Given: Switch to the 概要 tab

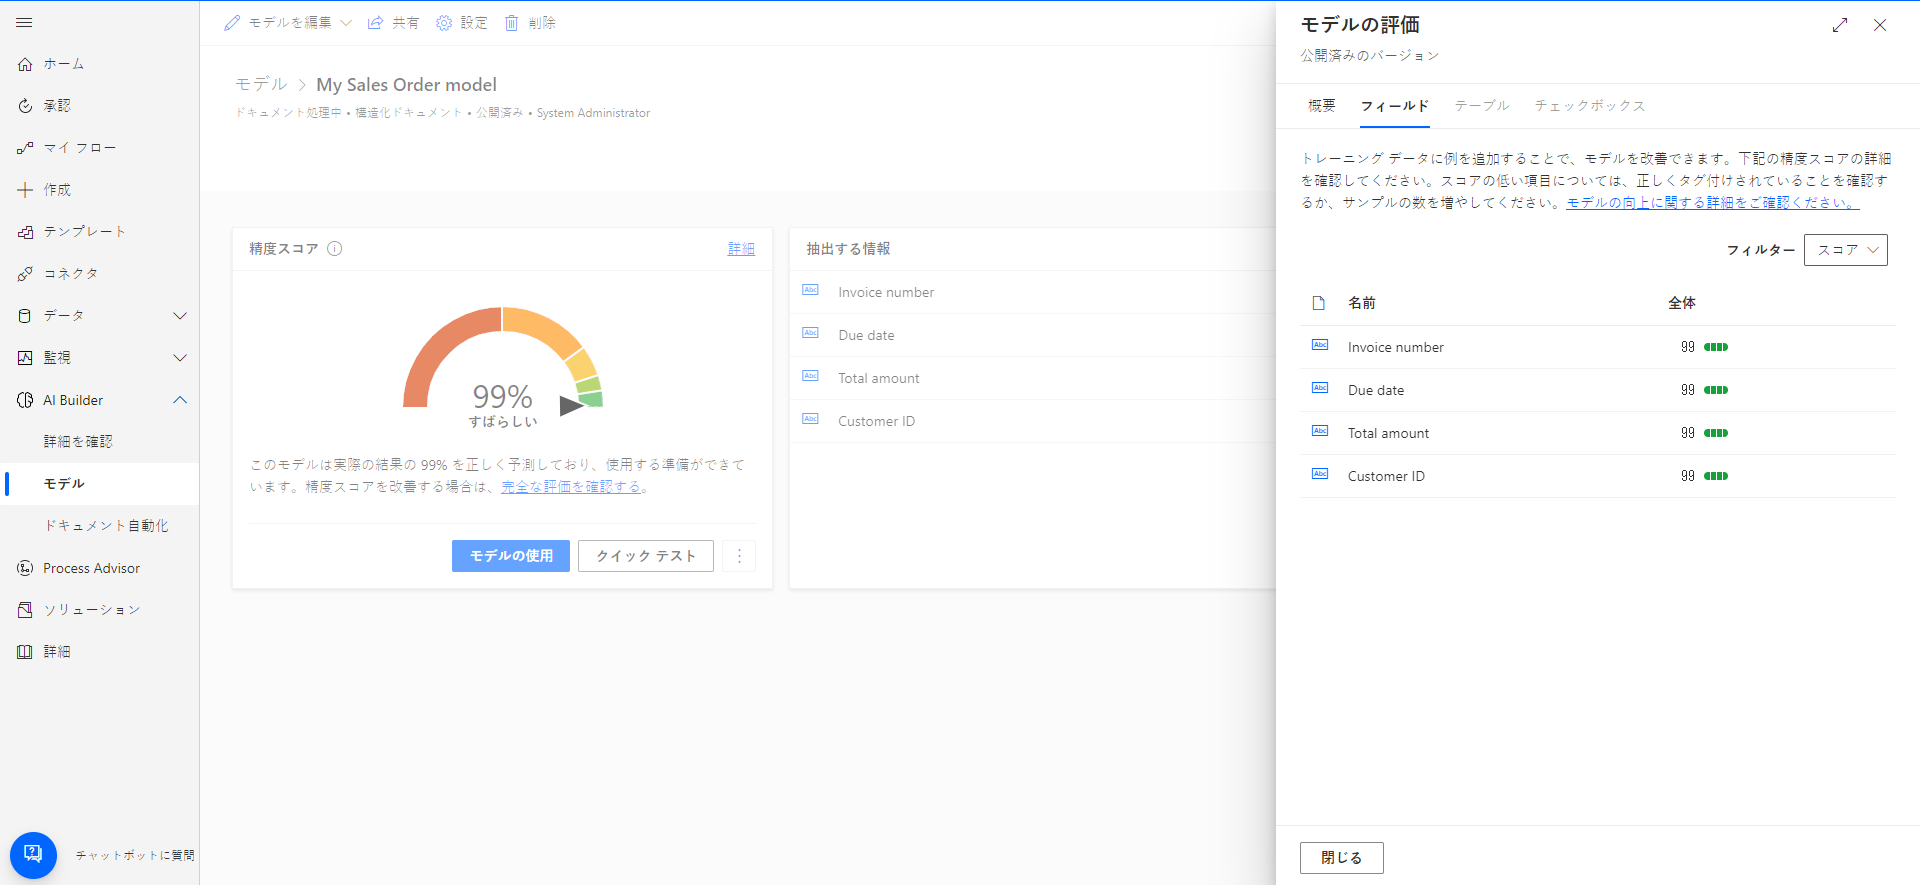Looking at the screenshot, I should click(1322, 106).
